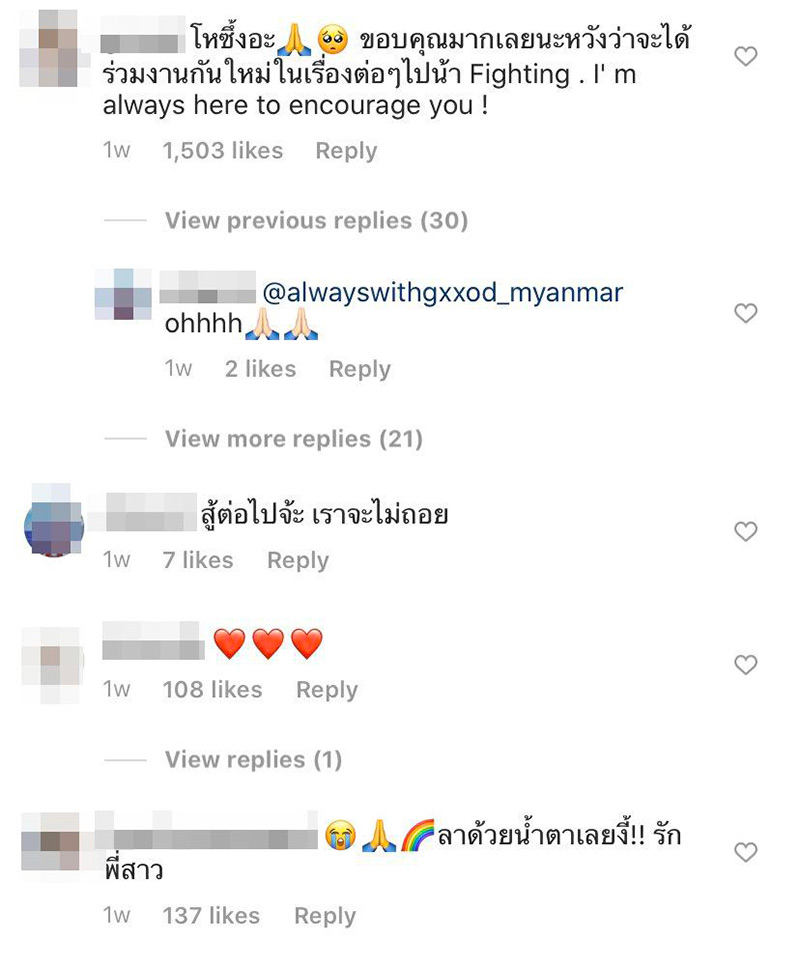The width and height of the screenshot is (800, 968).
Task: Like the comment with 1,503 likes
Action: (746, 56)
